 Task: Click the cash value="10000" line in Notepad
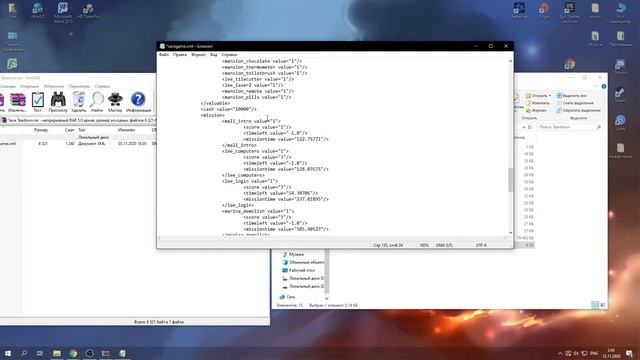(x=228, y=109)
